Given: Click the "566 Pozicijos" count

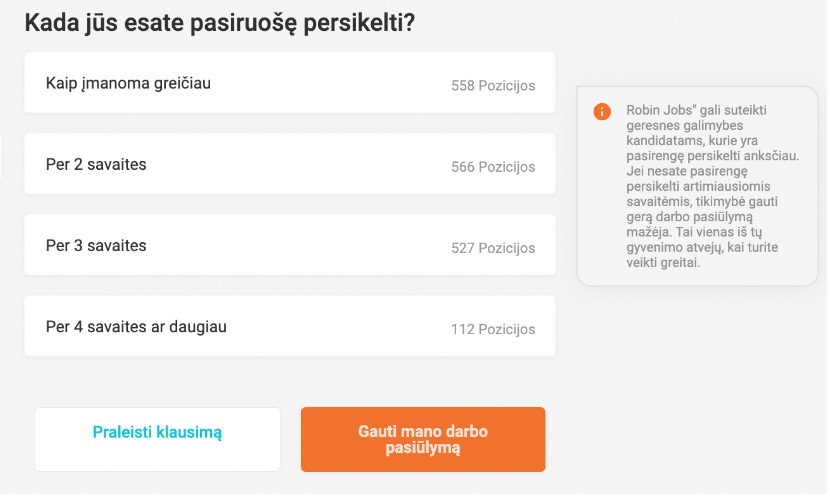Looking at the screenshot, I should (493, 167).
